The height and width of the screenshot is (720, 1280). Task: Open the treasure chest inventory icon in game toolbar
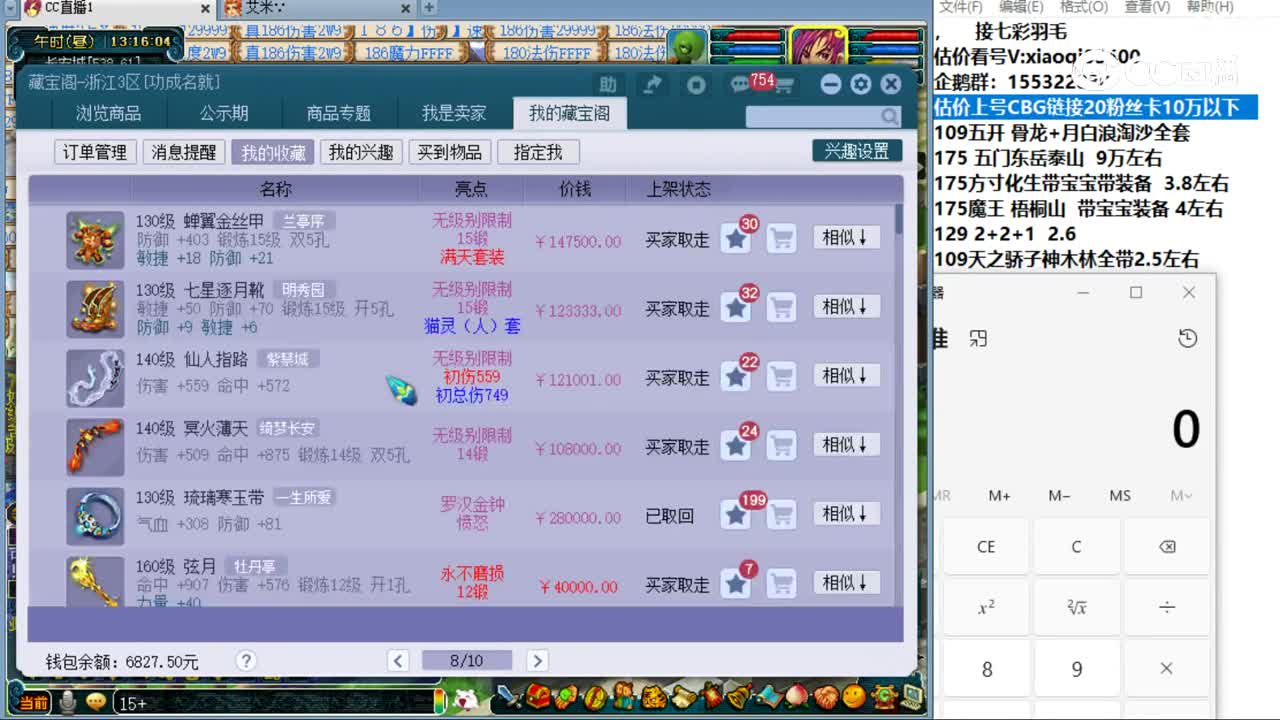point(536,700)
